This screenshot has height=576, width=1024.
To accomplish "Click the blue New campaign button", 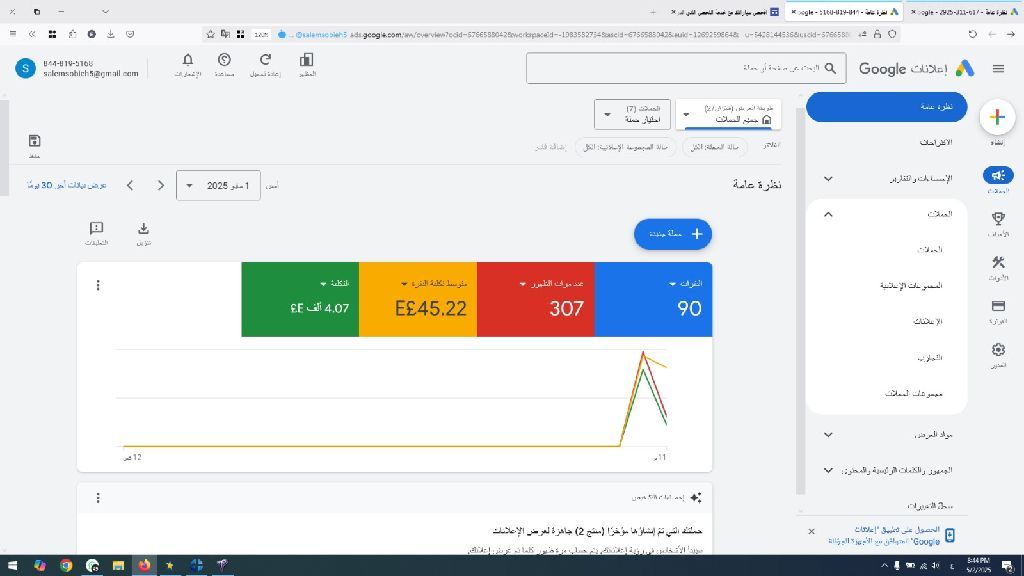I will [673, 234].
